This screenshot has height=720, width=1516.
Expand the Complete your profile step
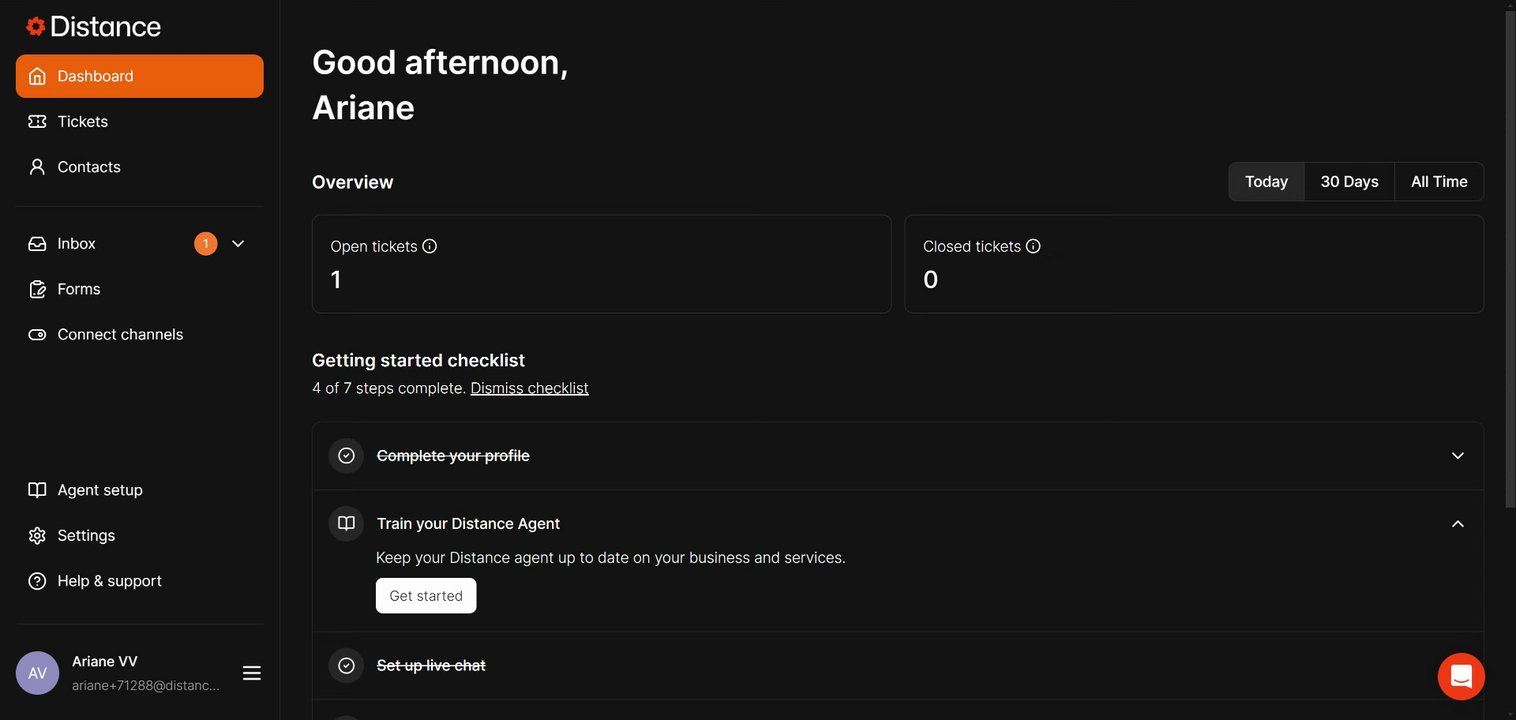pyautogui.click(x=1457, y=456)
